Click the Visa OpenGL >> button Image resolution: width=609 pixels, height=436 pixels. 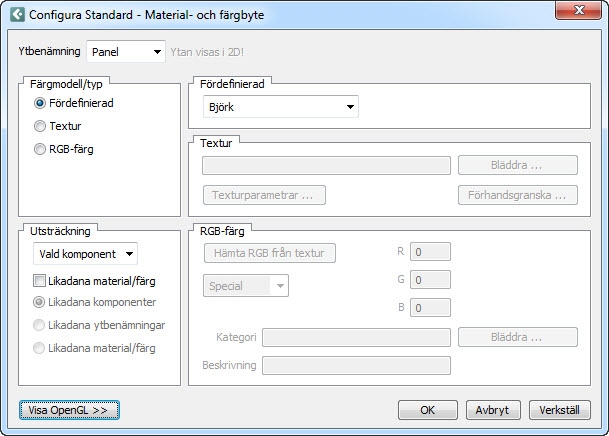[x=69, y=410]
